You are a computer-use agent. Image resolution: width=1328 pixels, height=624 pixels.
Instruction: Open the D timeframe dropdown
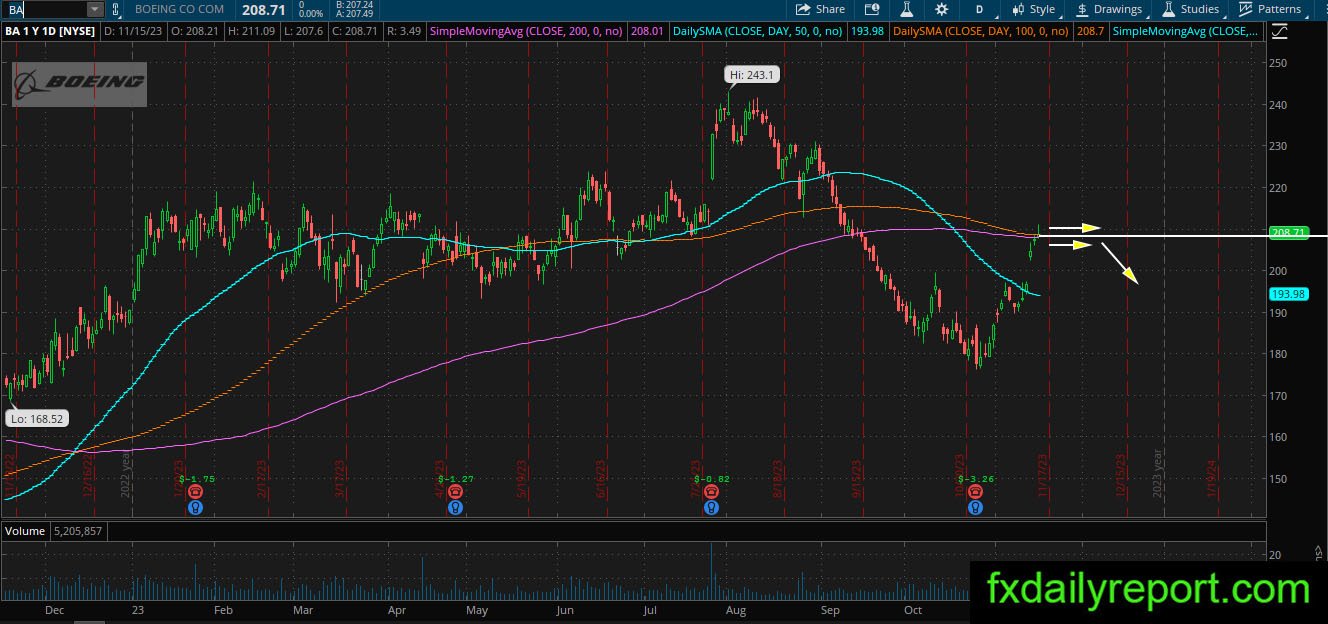[980, 9]
